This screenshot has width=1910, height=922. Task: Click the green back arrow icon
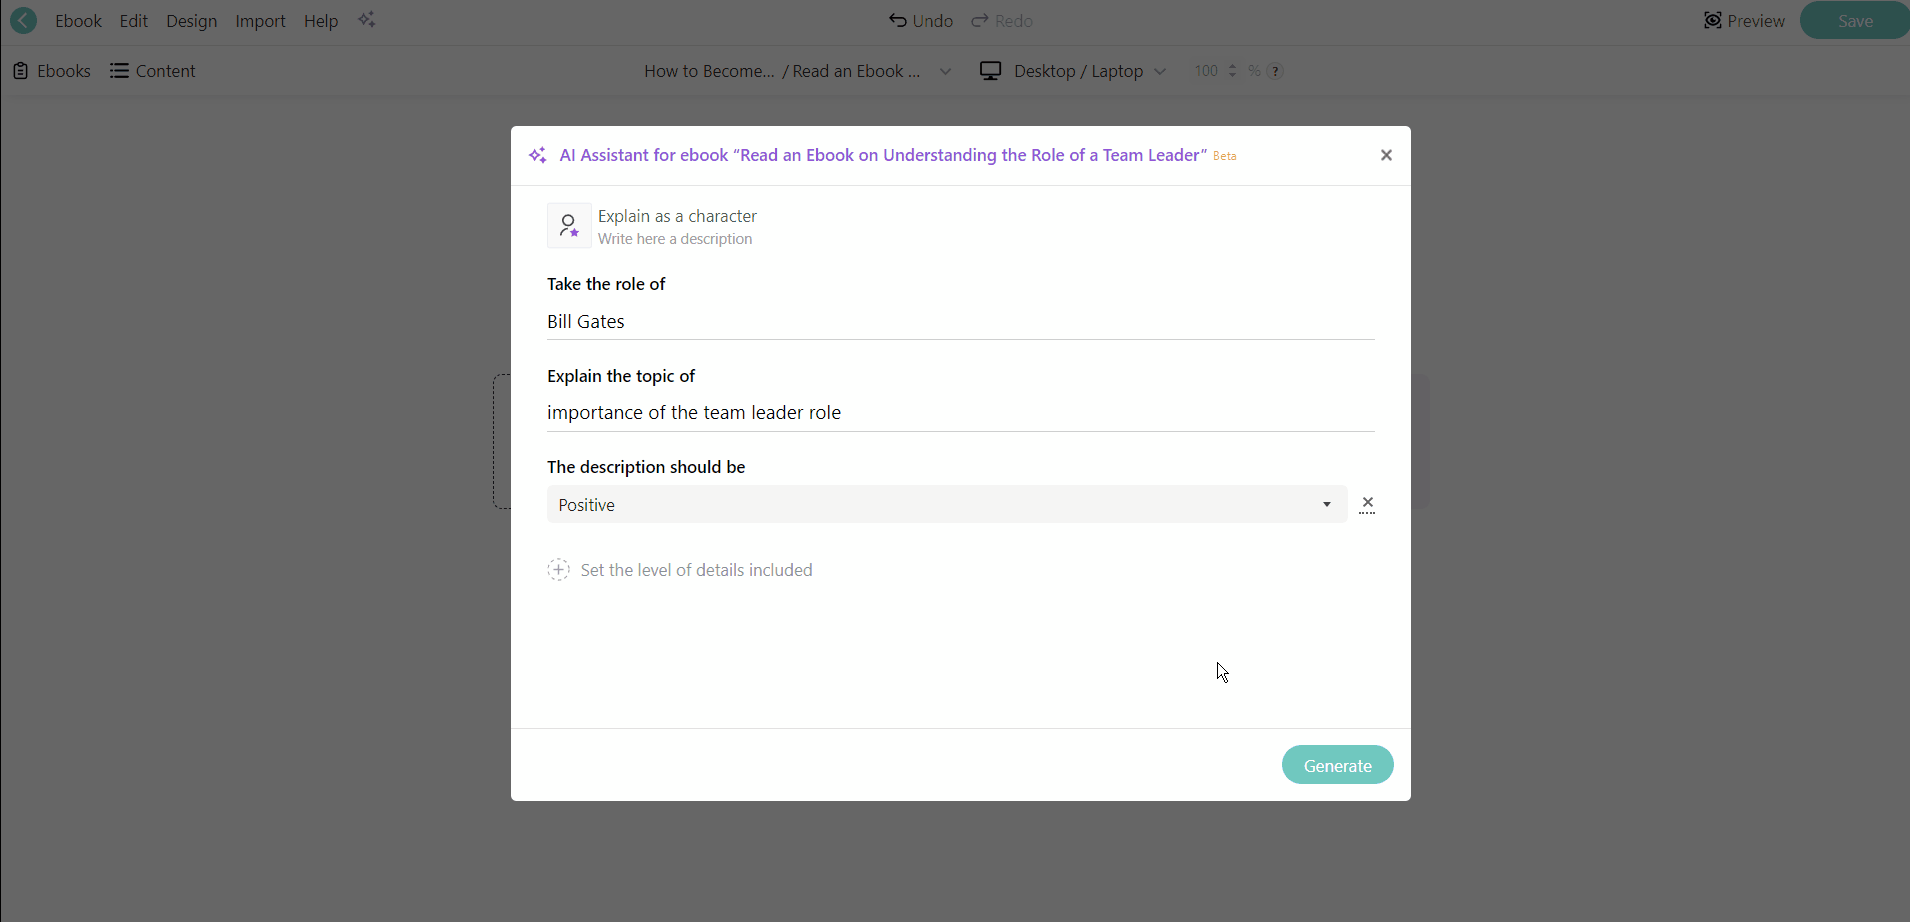coord(23,21)
